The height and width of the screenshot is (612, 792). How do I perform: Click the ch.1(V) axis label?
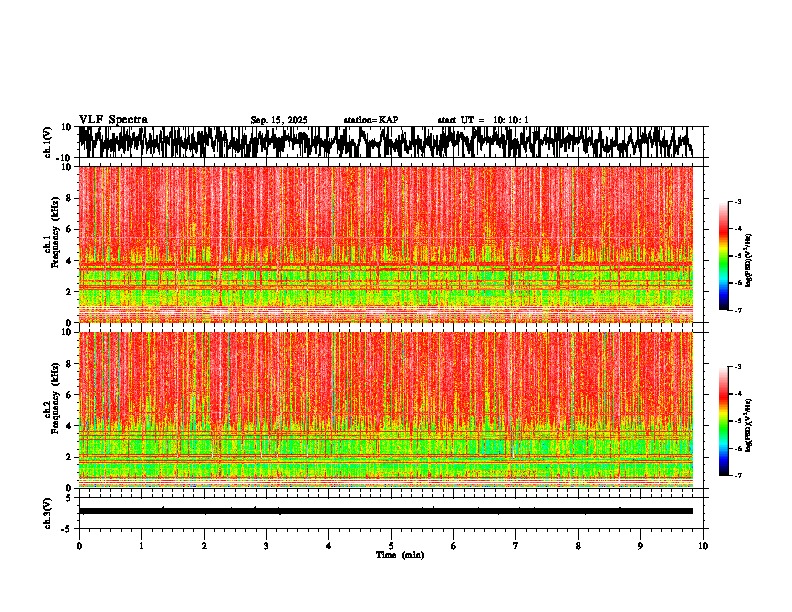point(48,142)
